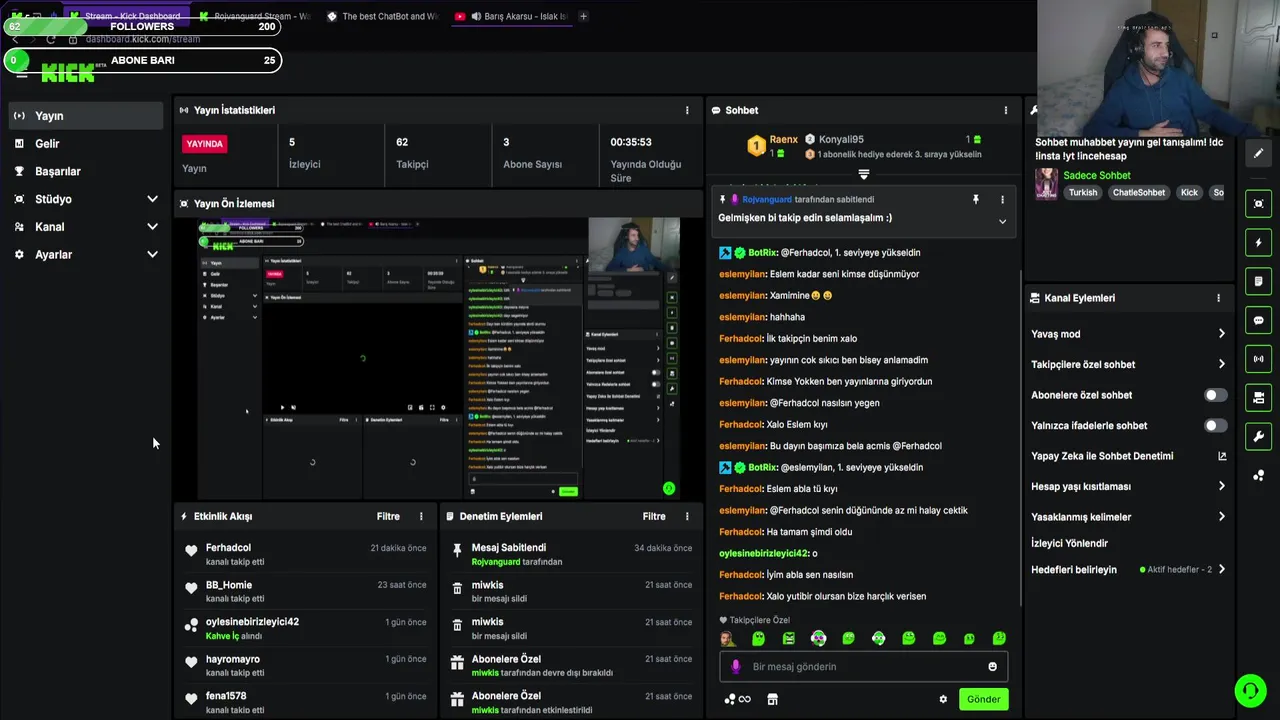
Task: Click the document widget icon
Action: (x=1258, y=281)
